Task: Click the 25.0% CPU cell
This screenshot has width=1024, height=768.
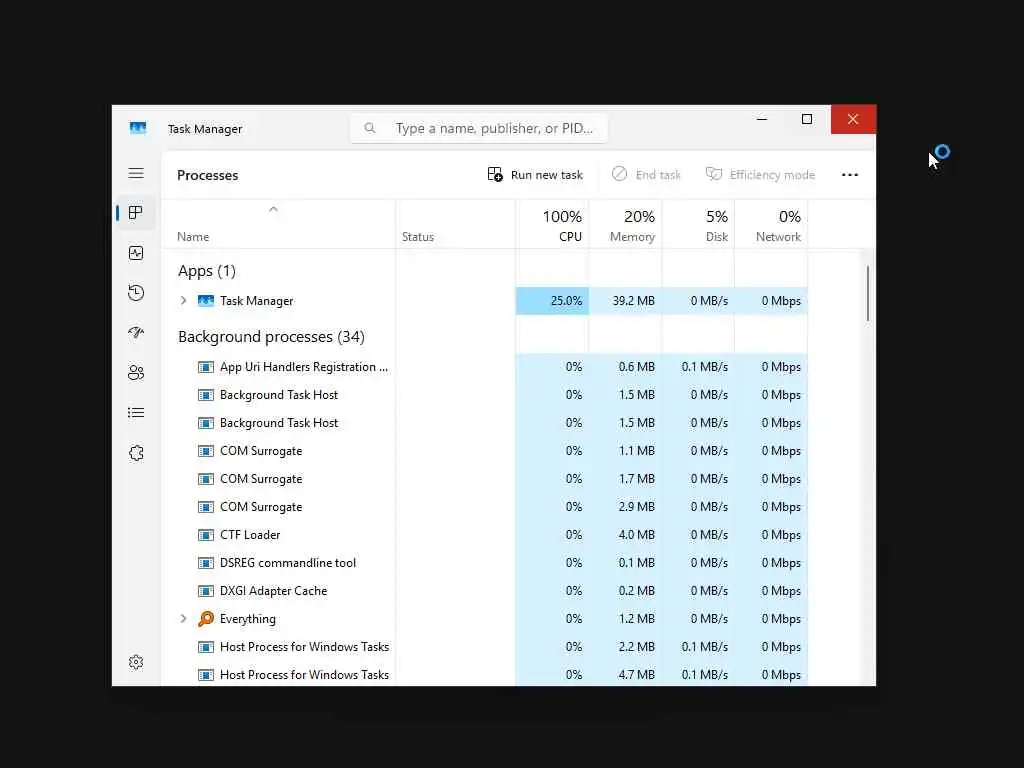Action: click(x=552, y=301)
